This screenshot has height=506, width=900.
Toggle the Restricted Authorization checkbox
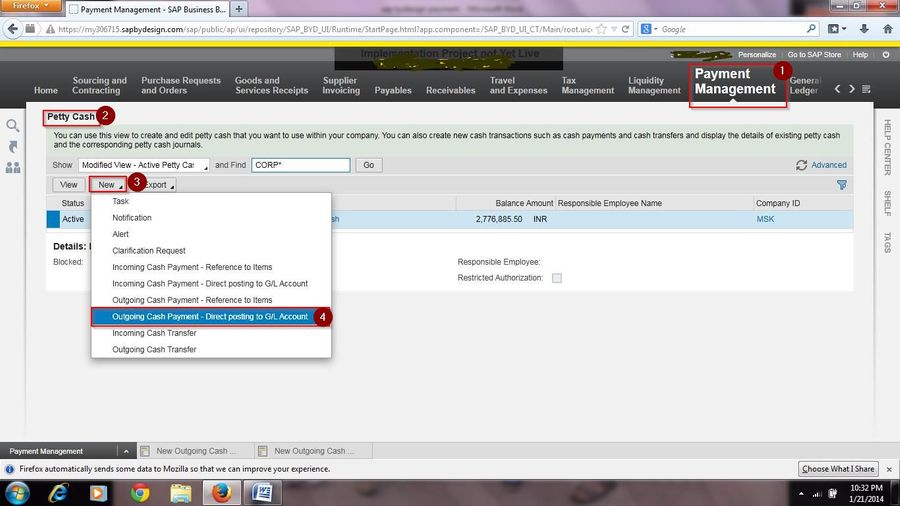tap(557, 278)
